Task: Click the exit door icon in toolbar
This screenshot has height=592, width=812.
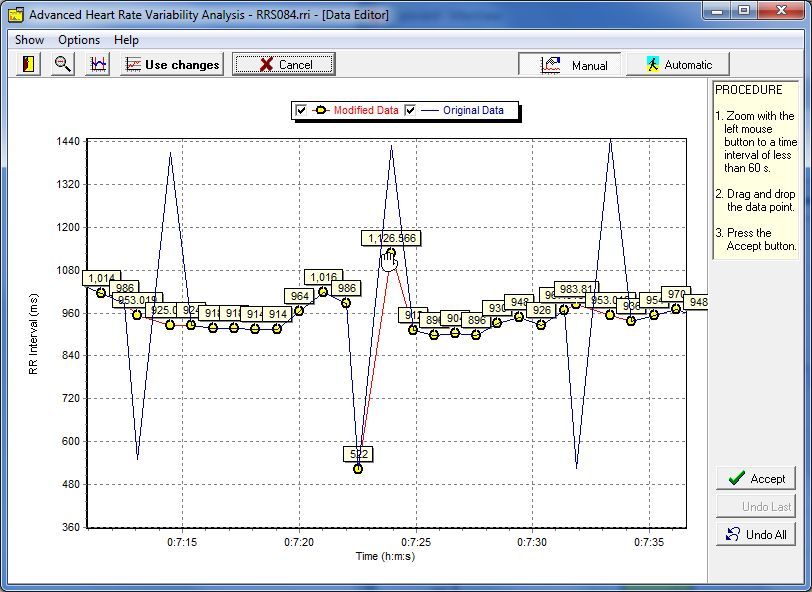Action: 29,64
